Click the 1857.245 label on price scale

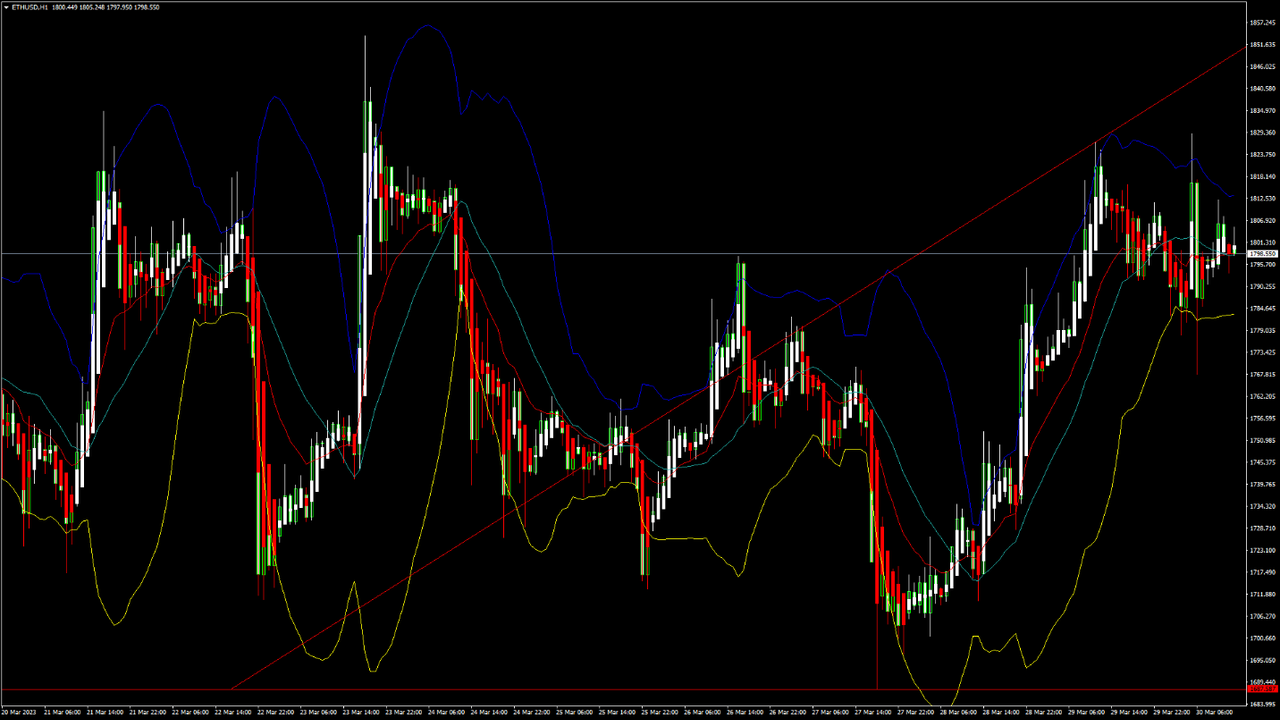(x=1262, y=23)
